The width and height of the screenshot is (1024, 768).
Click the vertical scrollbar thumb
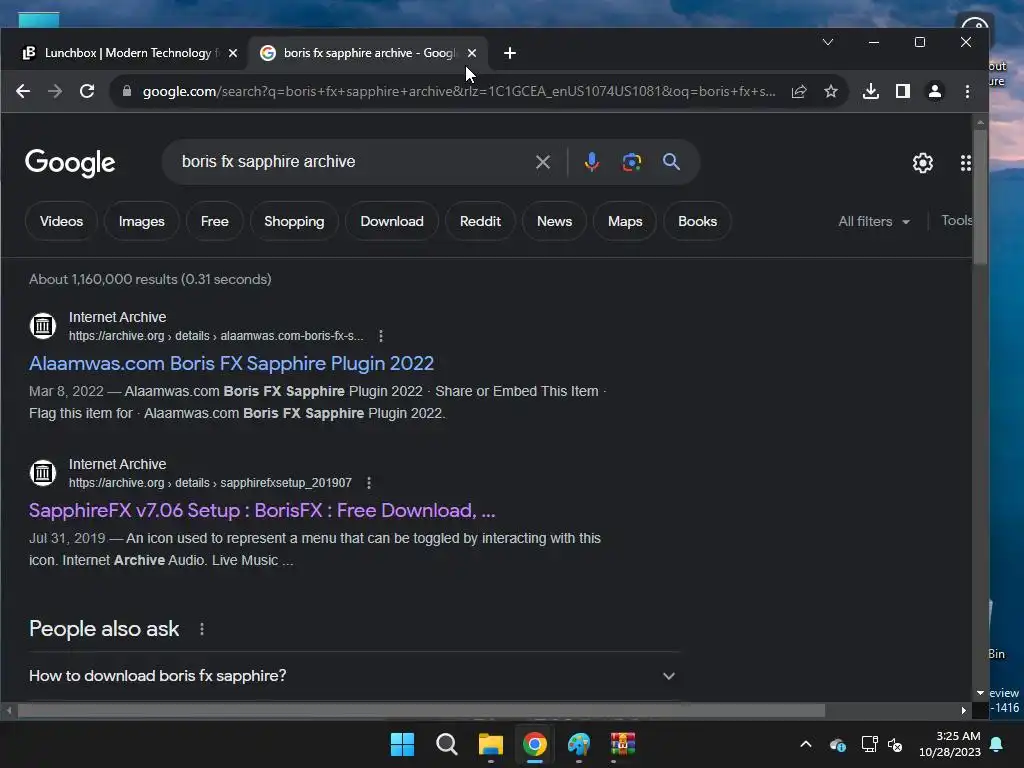click(980, 198)
